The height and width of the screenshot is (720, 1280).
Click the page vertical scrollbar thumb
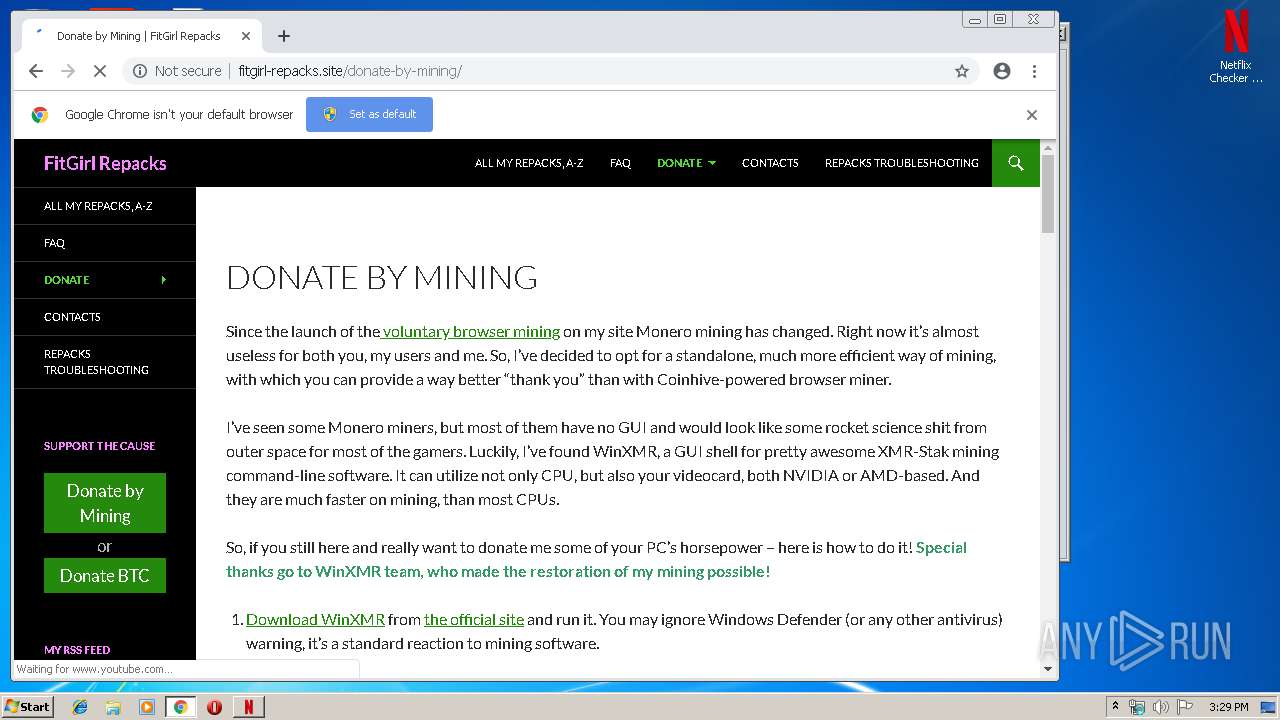[1048, 195]
